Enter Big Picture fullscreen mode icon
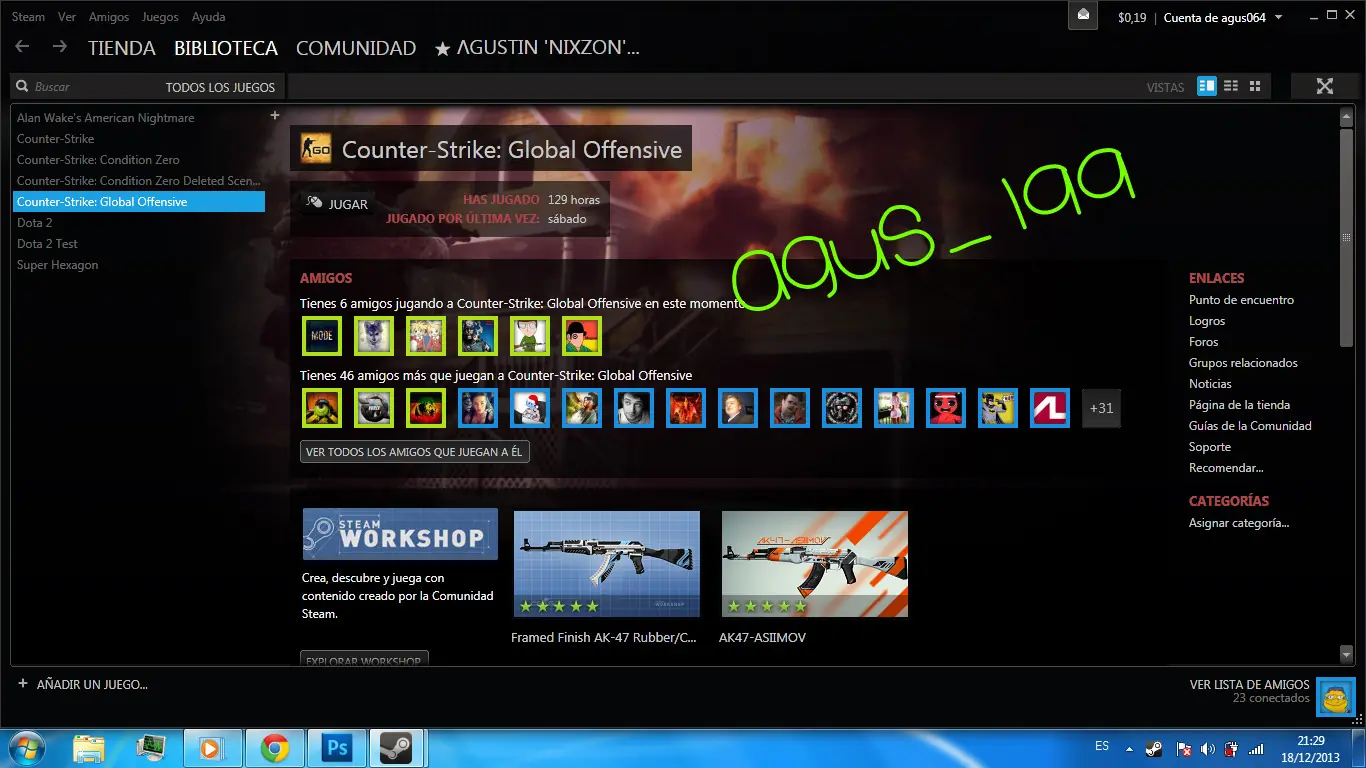The height and width of the screenshot is (768, 1366). click(x=1325, y=86)
